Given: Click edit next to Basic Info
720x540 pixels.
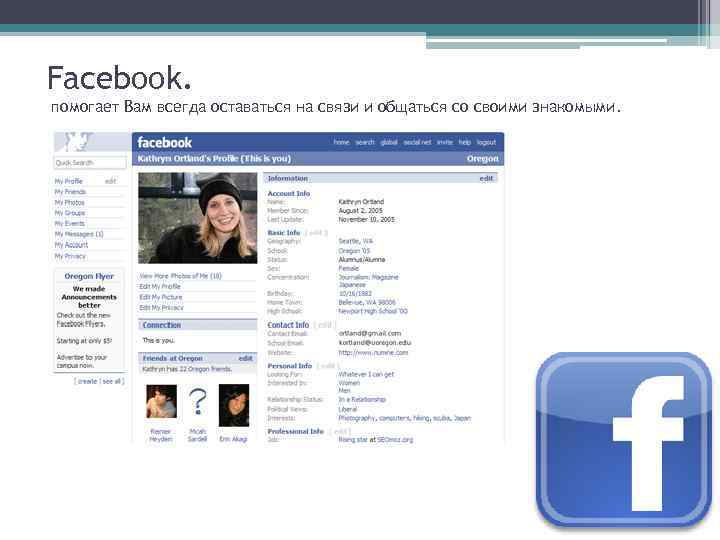Looking at the screenshot, I should click(x=316, y=233).
